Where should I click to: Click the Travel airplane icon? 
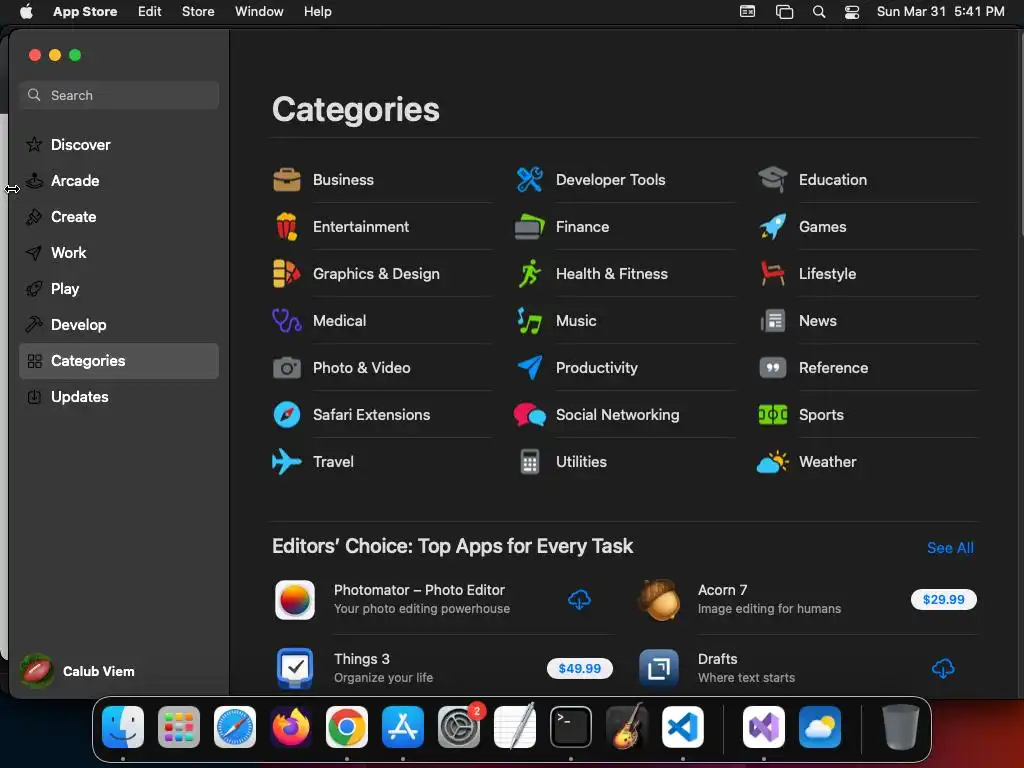tap(287, 462)
